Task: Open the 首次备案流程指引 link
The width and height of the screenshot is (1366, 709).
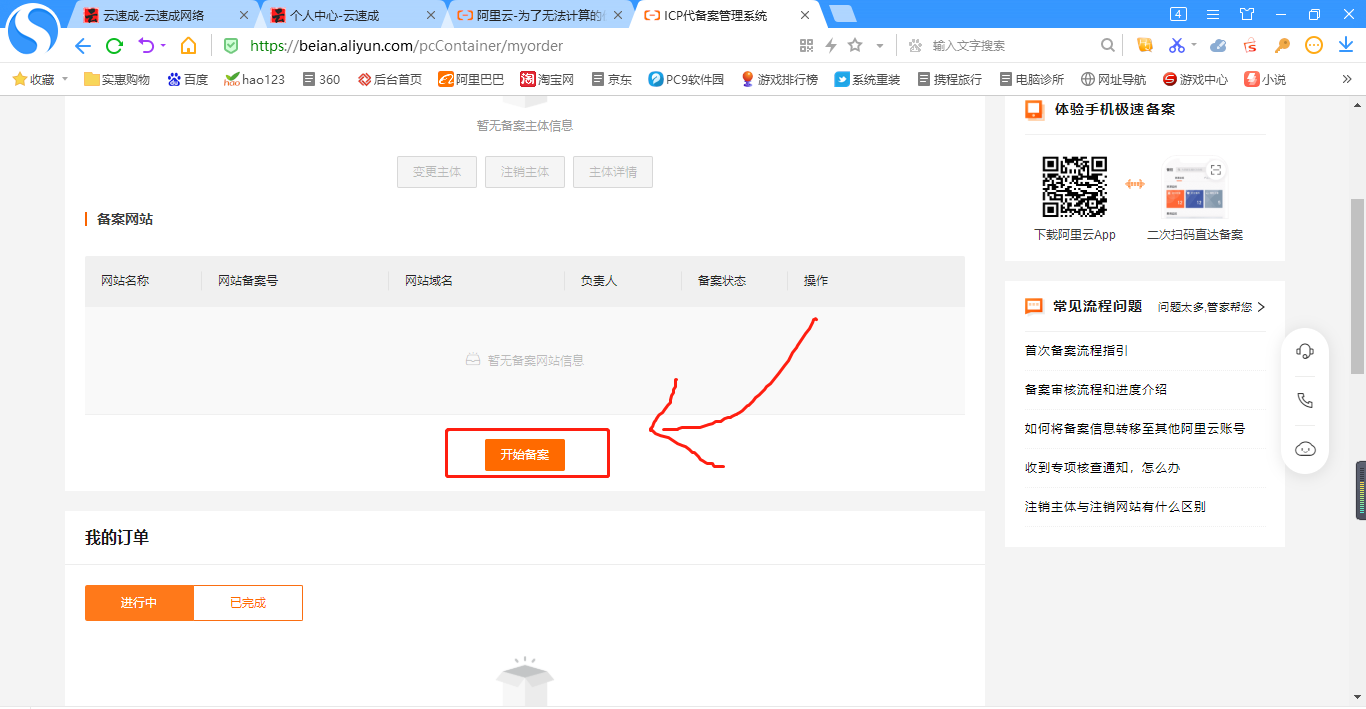Action: click(1076, 351)
